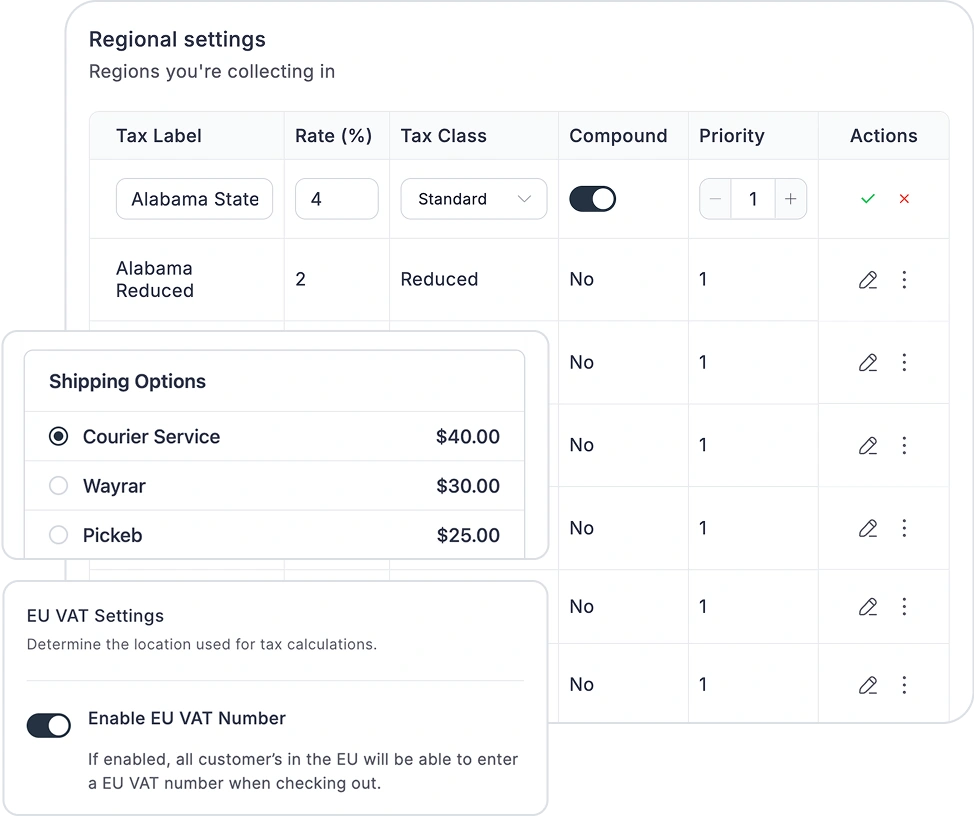The height and width of the screenshot is (816, 974).
Task: Open the Standard tax class dropdown
Action: click(x=473, y=199)
